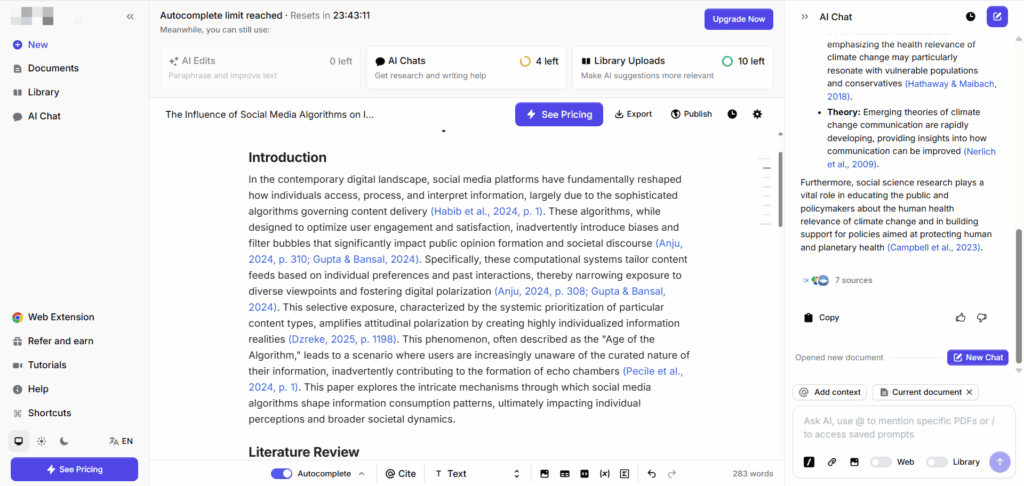This screenshot has width=1024, height=486.
Task: Create a new item from sidebar New
Action: (31, 44)
